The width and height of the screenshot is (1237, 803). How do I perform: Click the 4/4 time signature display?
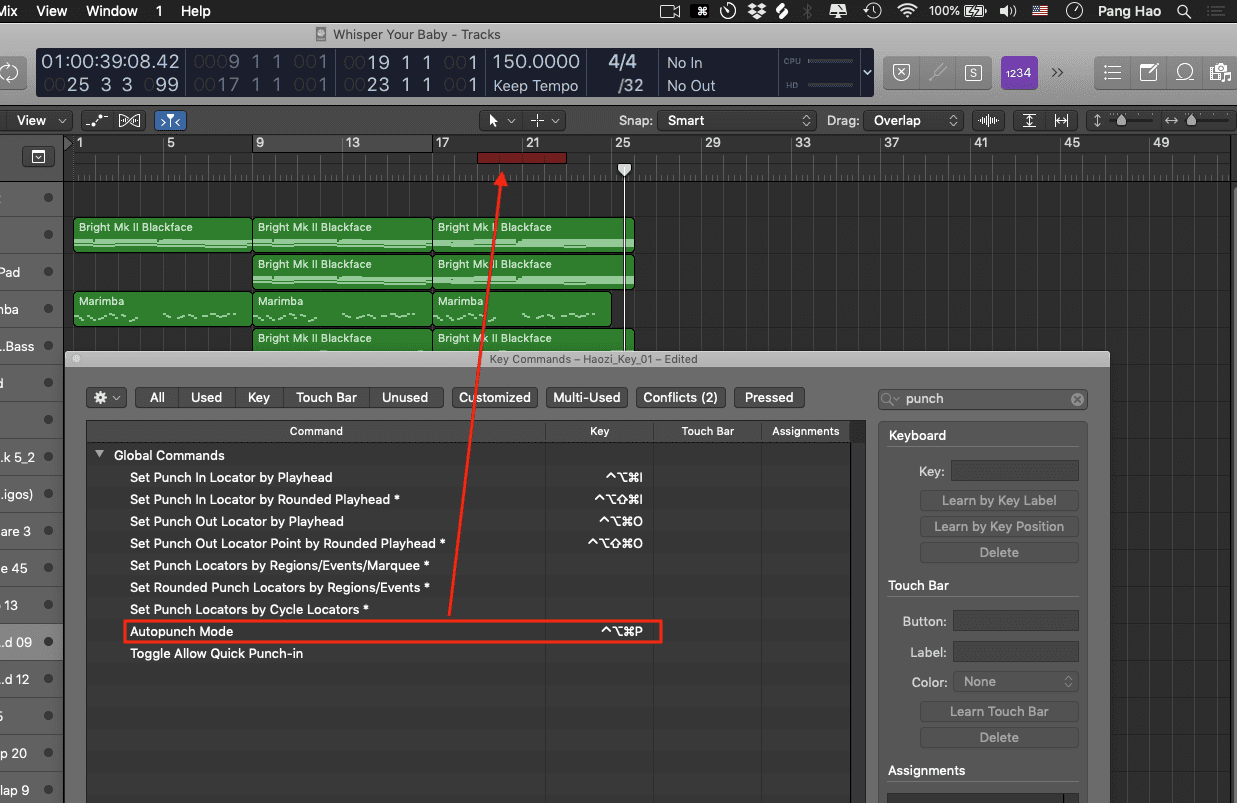tap(622, 62)
